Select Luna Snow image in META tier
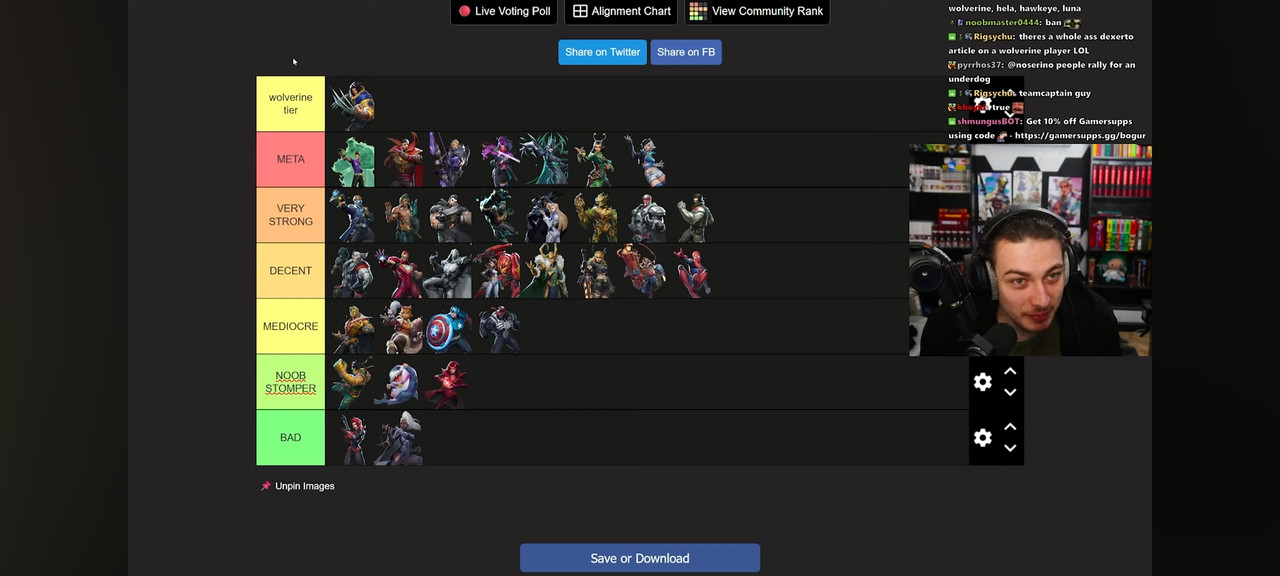Image resolution: width=1280 pixels, height=576 pixels. 645,160
